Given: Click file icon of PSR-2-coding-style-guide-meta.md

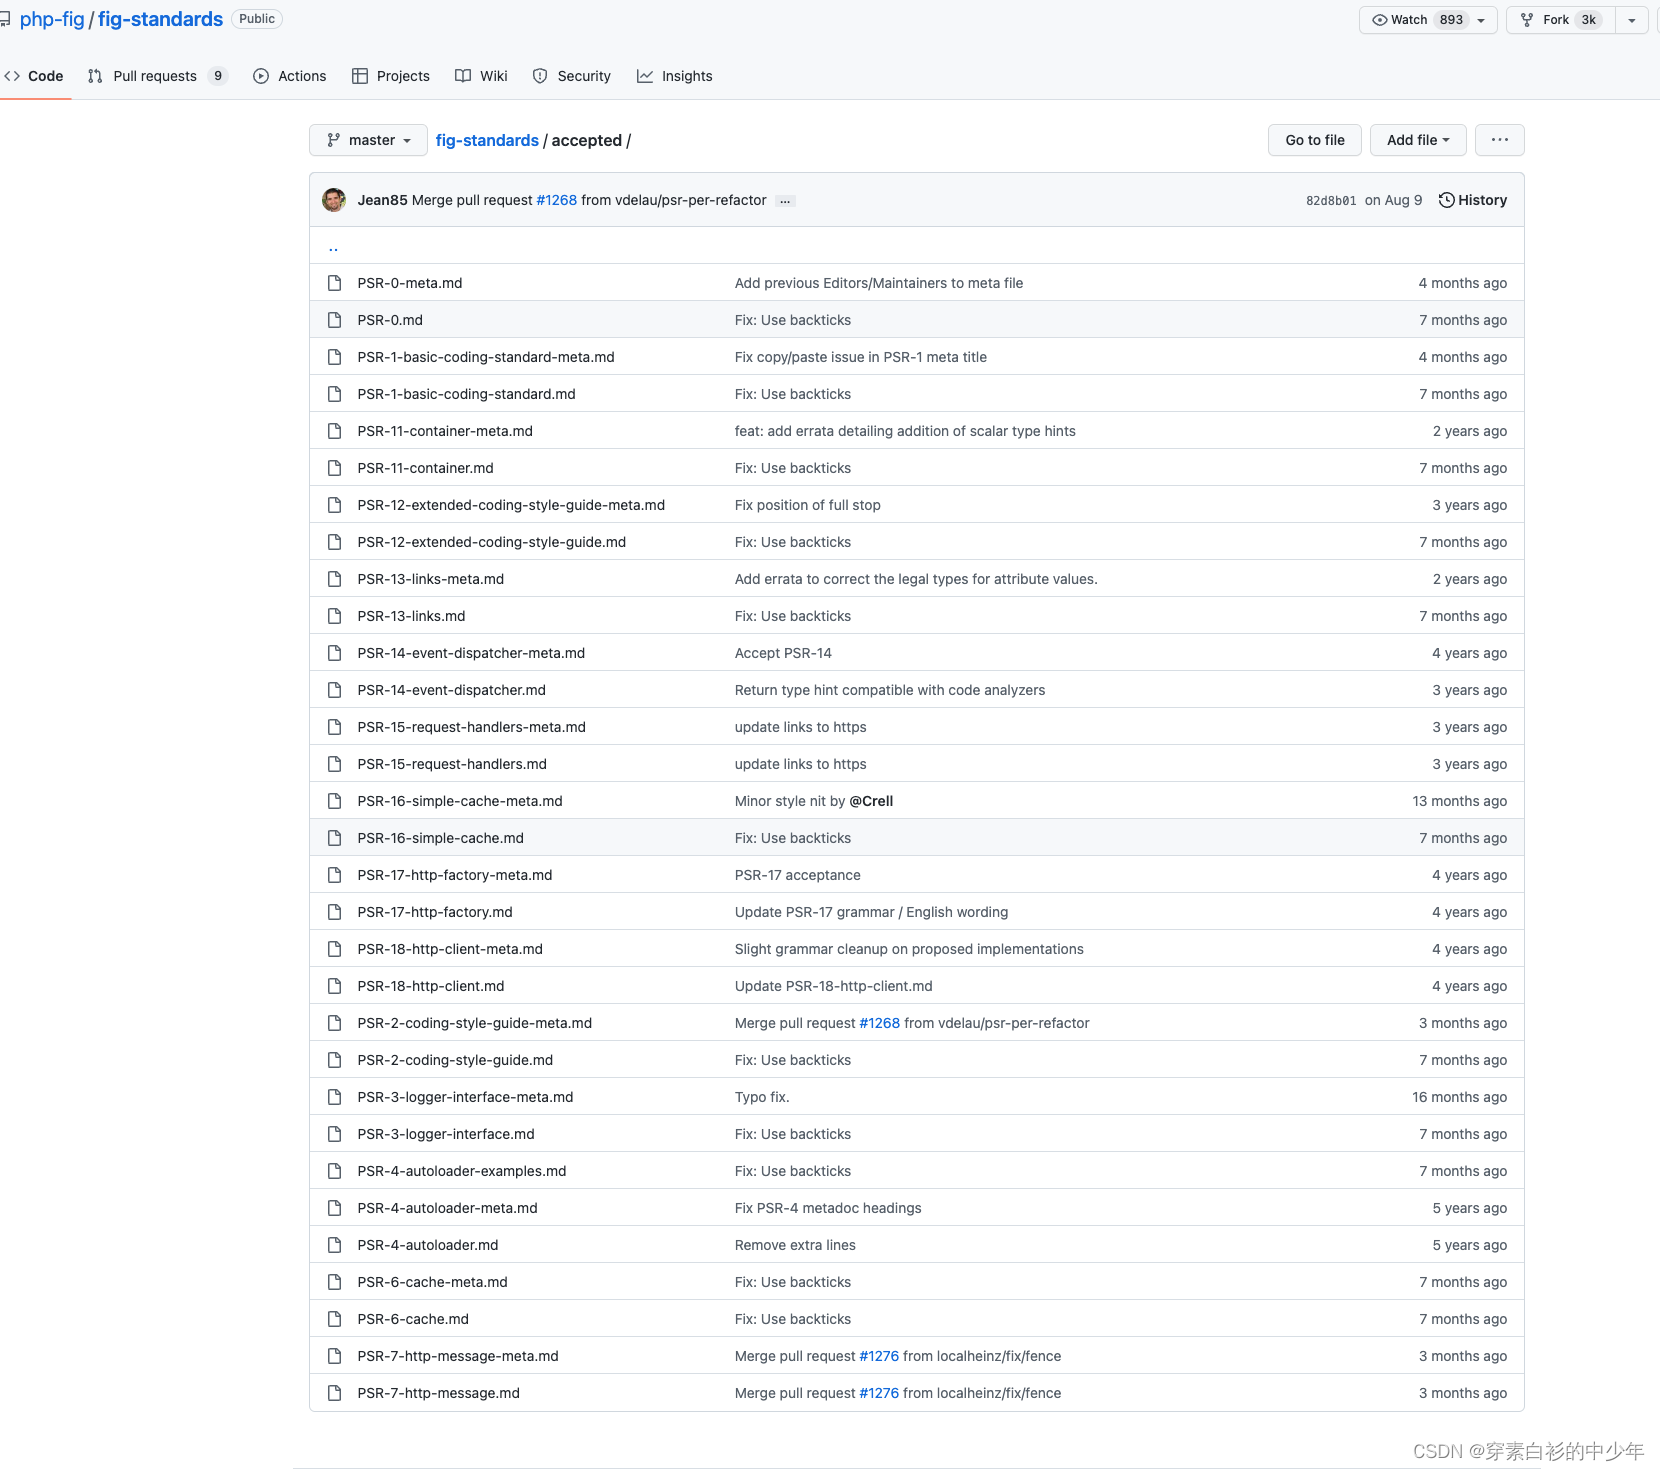Looking at the screenshot, I should pyautogui.click(x=335, y=1023).
